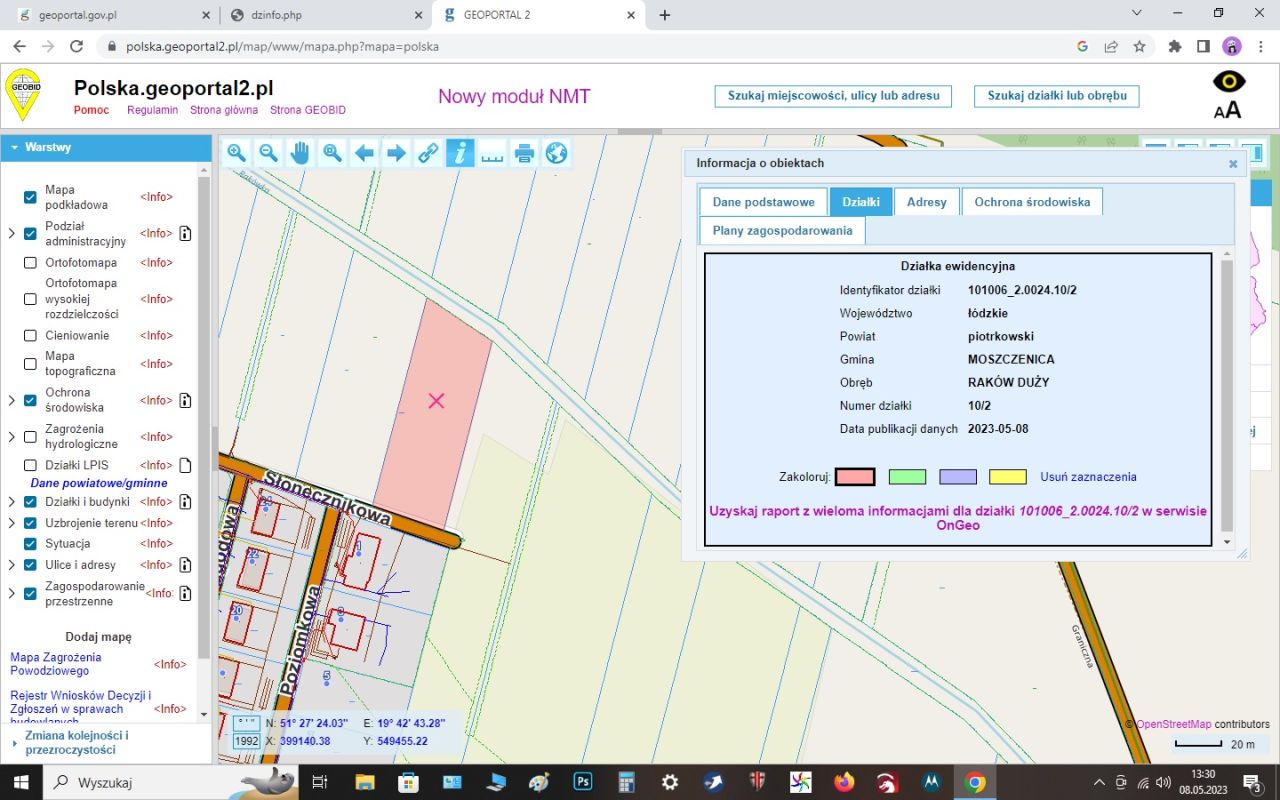Viewport: 1280px width, 800px height.
Task: Click the Usuń zaznaczenia link
Action: [1088, 477]
